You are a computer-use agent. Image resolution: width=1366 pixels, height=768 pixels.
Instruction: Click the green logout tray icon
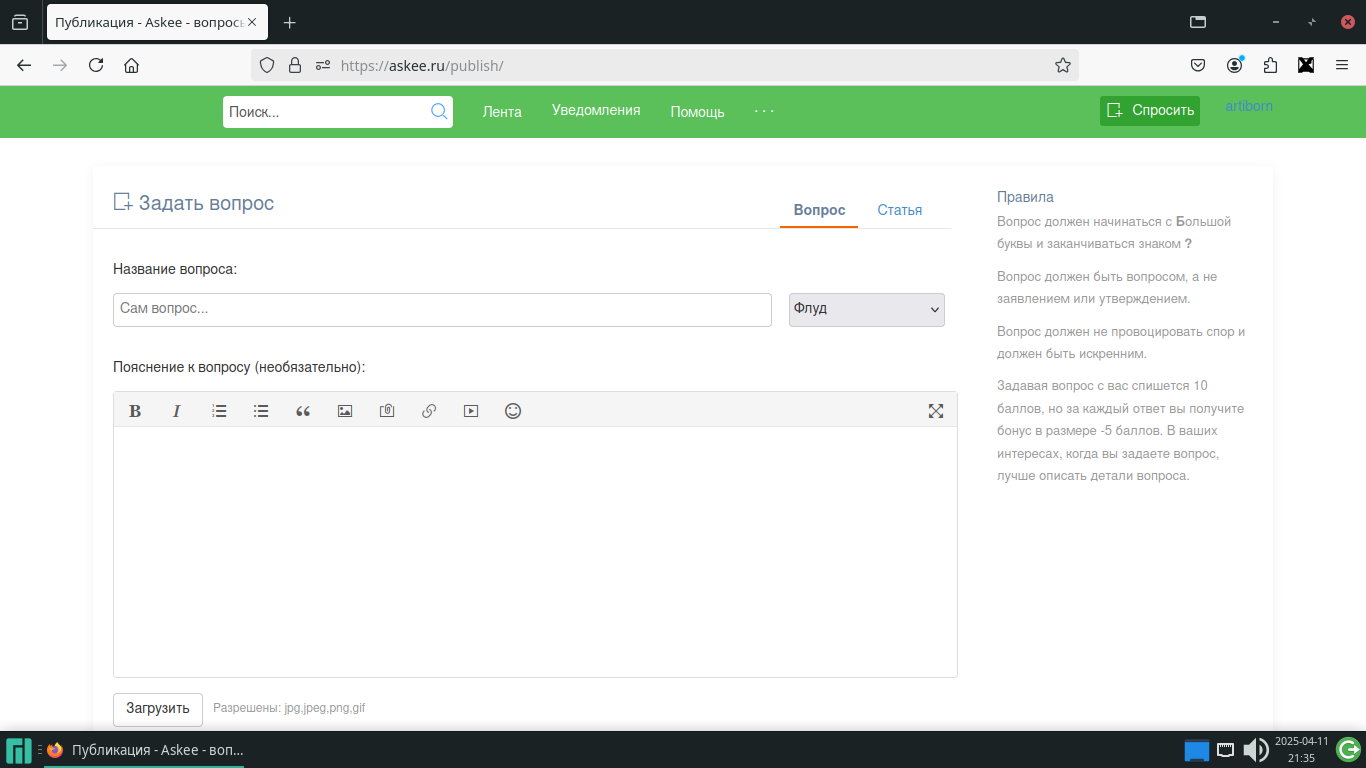click(1348, 749)
